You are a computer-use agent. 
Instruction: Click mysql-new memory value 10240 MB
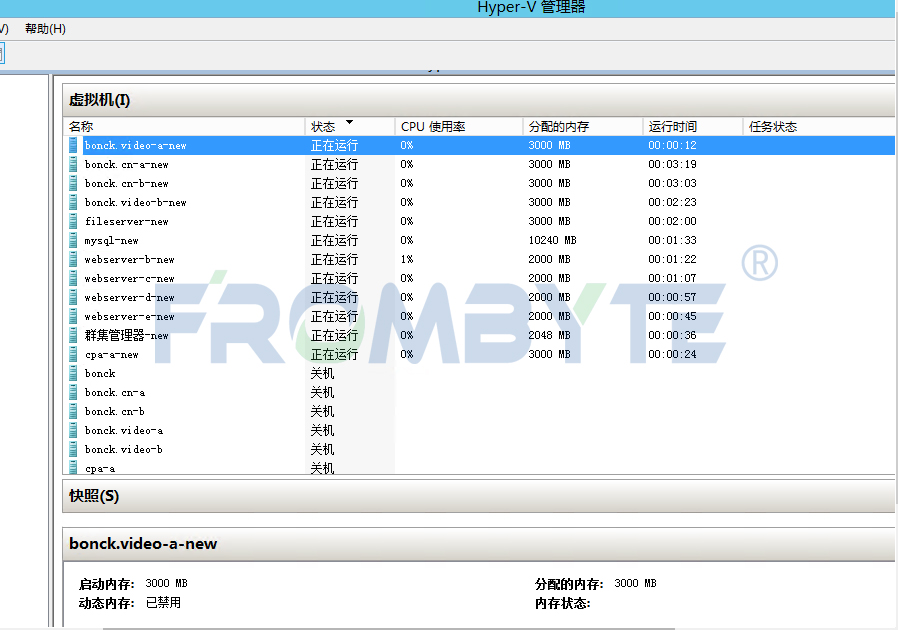[x=552, y=240]
